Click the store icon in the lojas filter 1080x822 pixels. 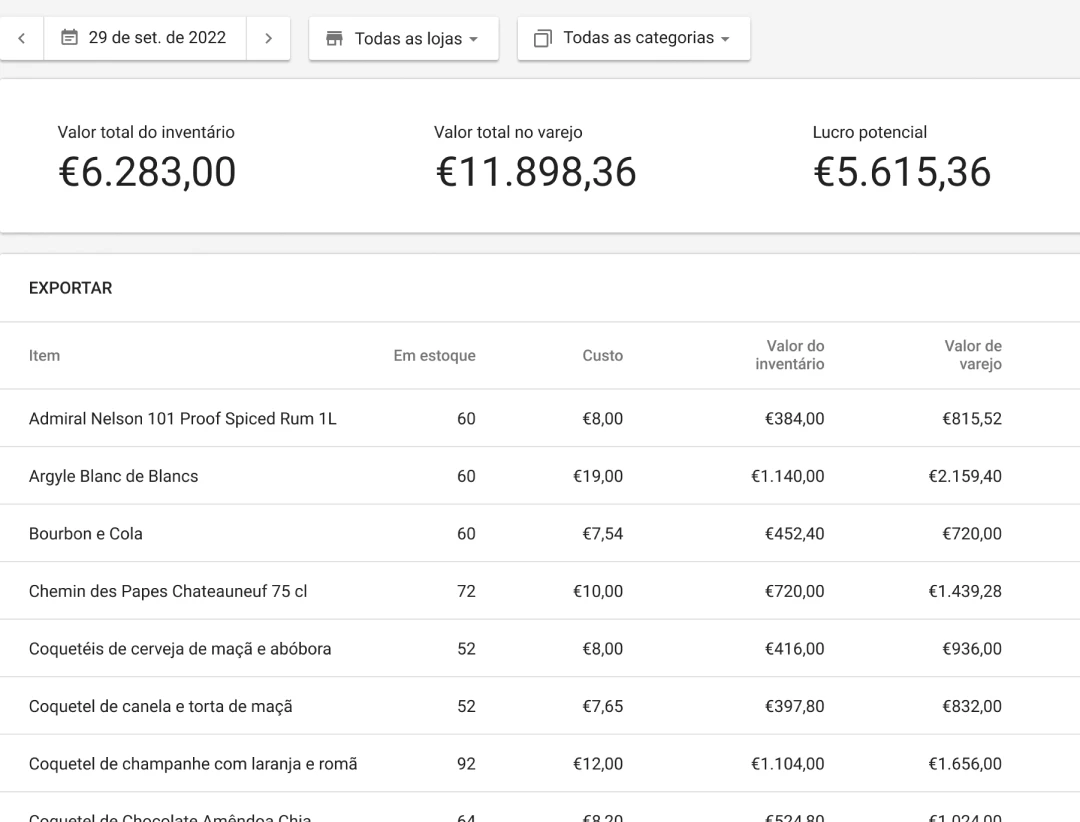335,39
